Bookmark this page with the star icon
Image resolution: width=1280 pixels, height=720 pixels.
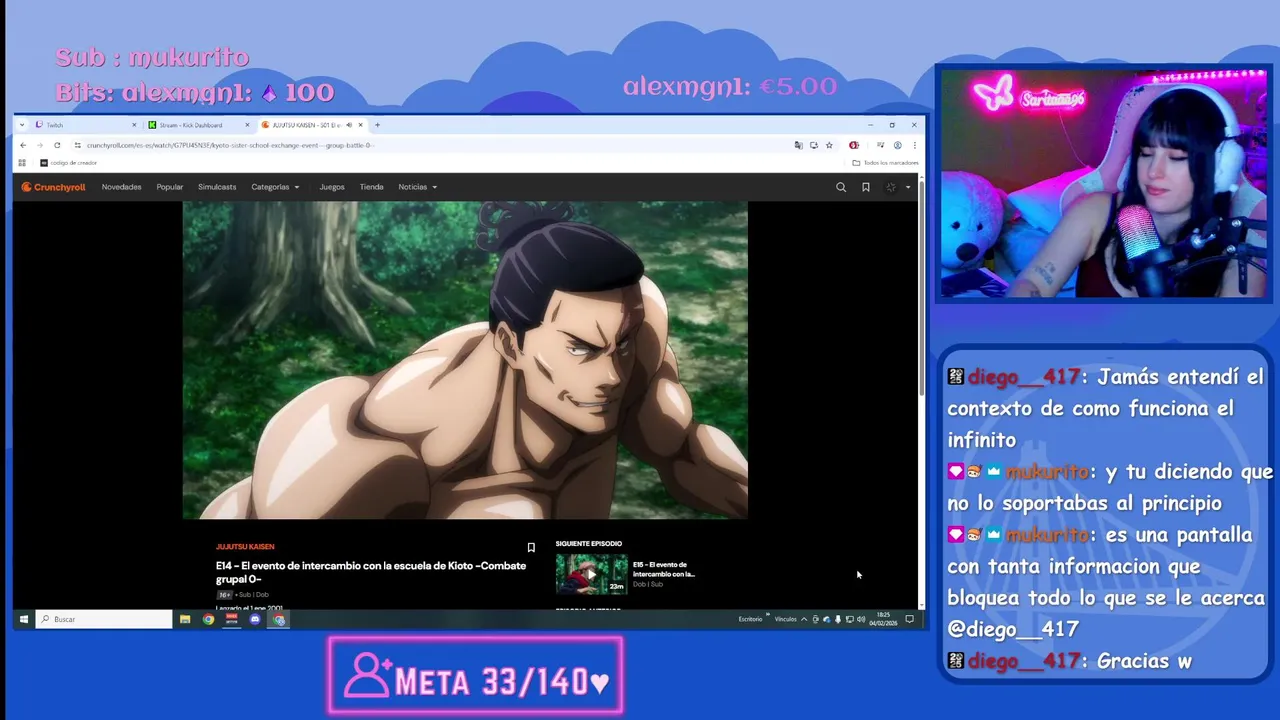(829, 145)
